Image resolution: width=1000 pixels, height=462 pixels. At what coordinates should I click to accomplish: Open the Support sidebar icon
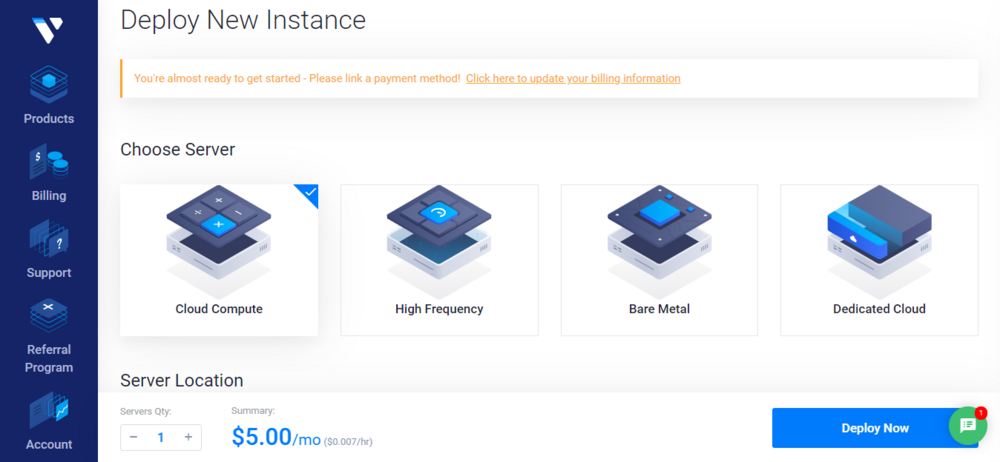pyautogui.click(x=48, y=239)
